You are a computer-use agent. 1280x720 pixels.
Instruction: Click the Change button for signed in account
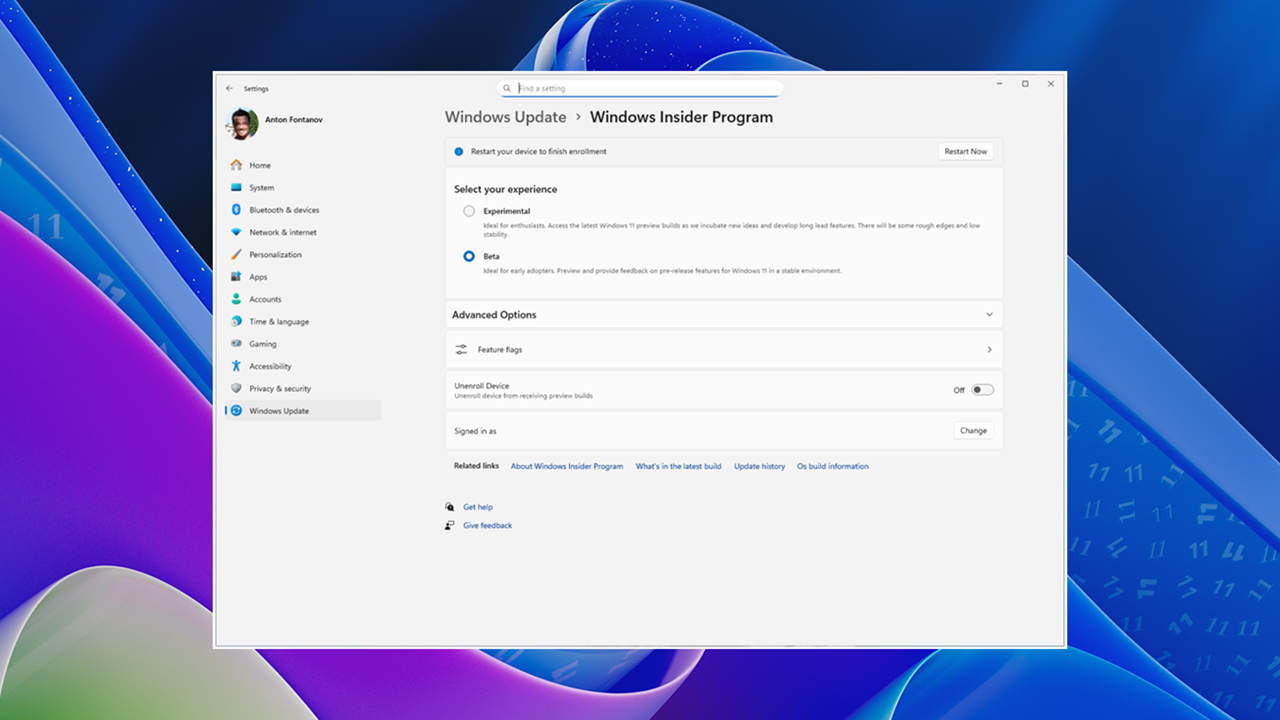pyautogui.click(x=973, y=431)
